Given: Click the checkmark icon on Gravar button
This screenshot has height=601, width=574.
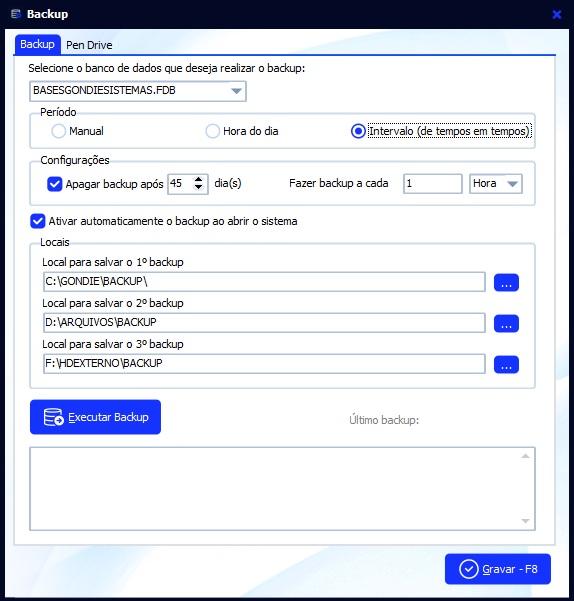Looking at the screenshot, I should click(x=468, y=569).
